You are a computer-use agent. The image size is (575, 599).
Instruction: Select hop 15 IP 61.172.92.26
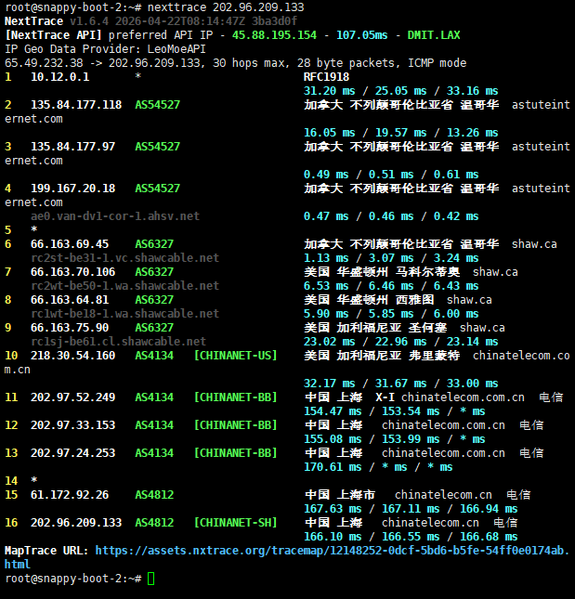[x=70, y=495]
